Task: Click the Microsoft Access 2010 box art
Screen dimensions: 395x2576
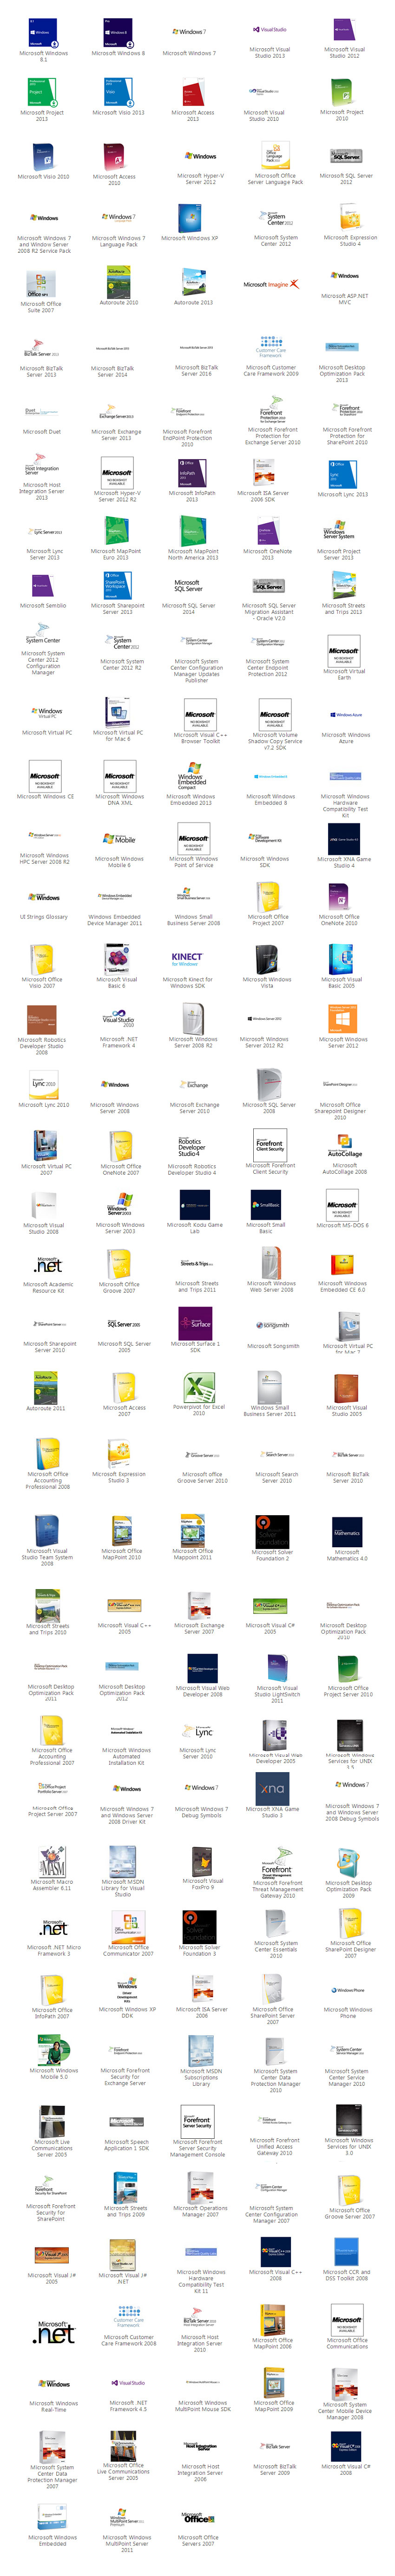Action: [x=114, y=156]
